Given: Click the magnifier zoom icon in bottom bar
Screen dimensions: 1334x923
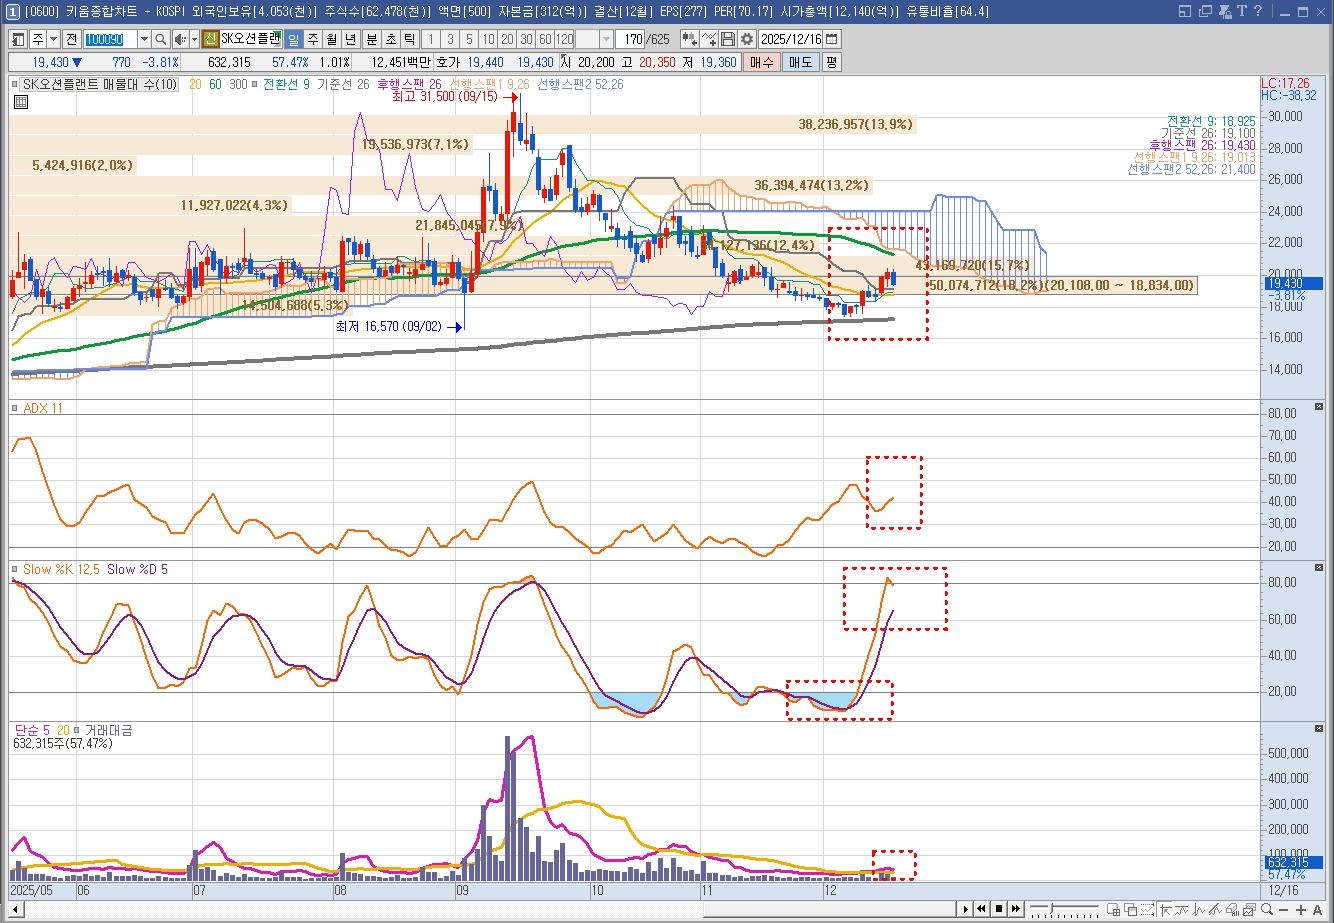Looking at the screenshot, I should click(x=1267, y=909).
